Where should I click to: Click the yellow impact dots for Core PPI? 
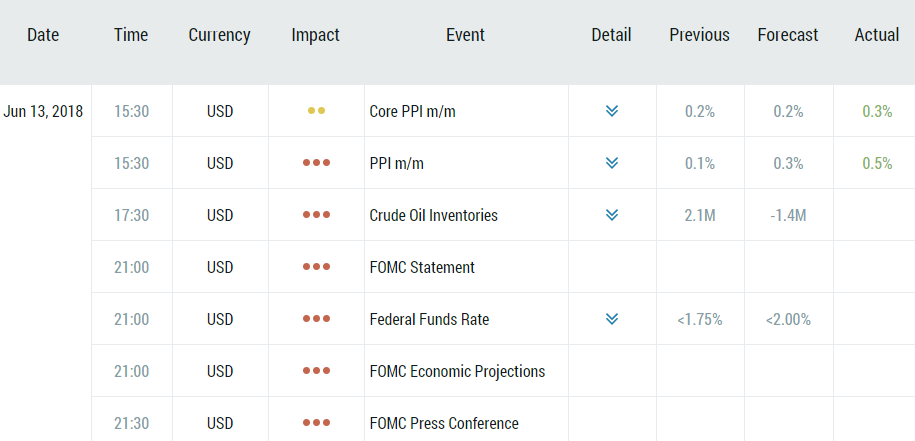pos(316,111)
